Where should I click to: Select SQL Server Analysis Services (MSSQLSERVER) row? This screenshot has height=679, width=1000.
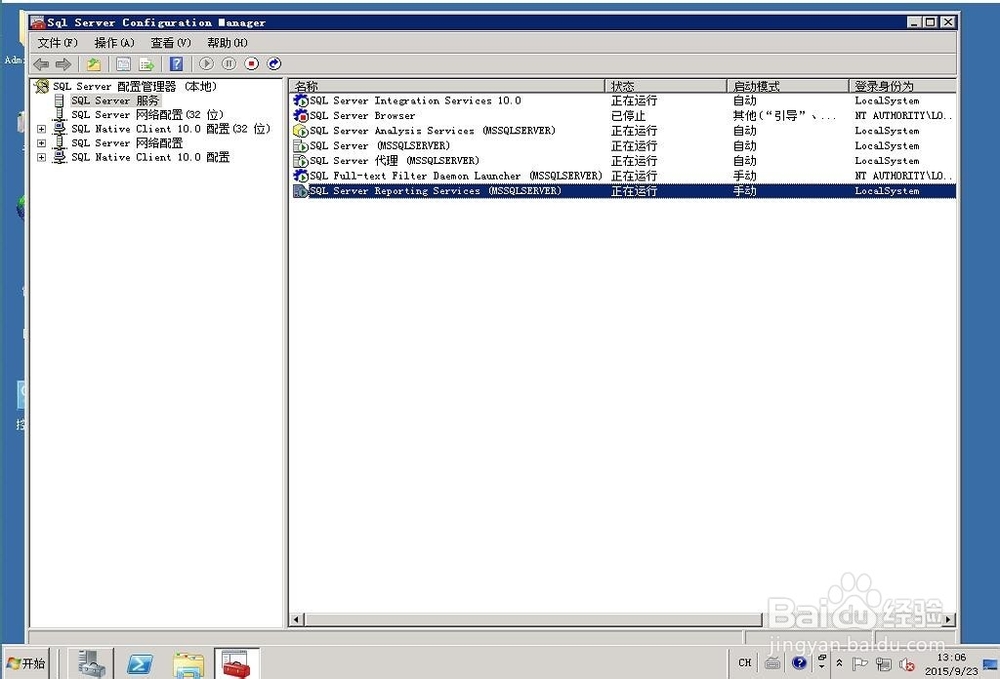tap(624, 131)
